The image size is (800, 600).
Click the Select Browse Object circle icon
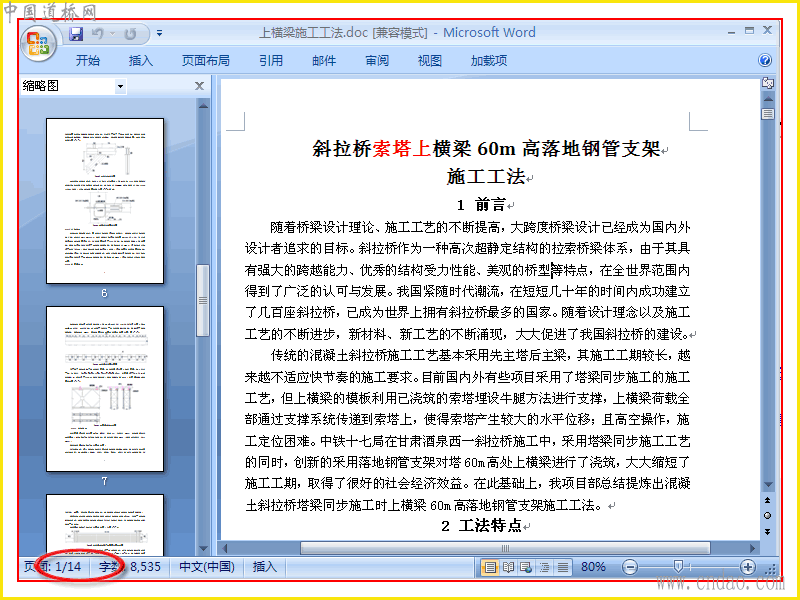tap(767, 516)
